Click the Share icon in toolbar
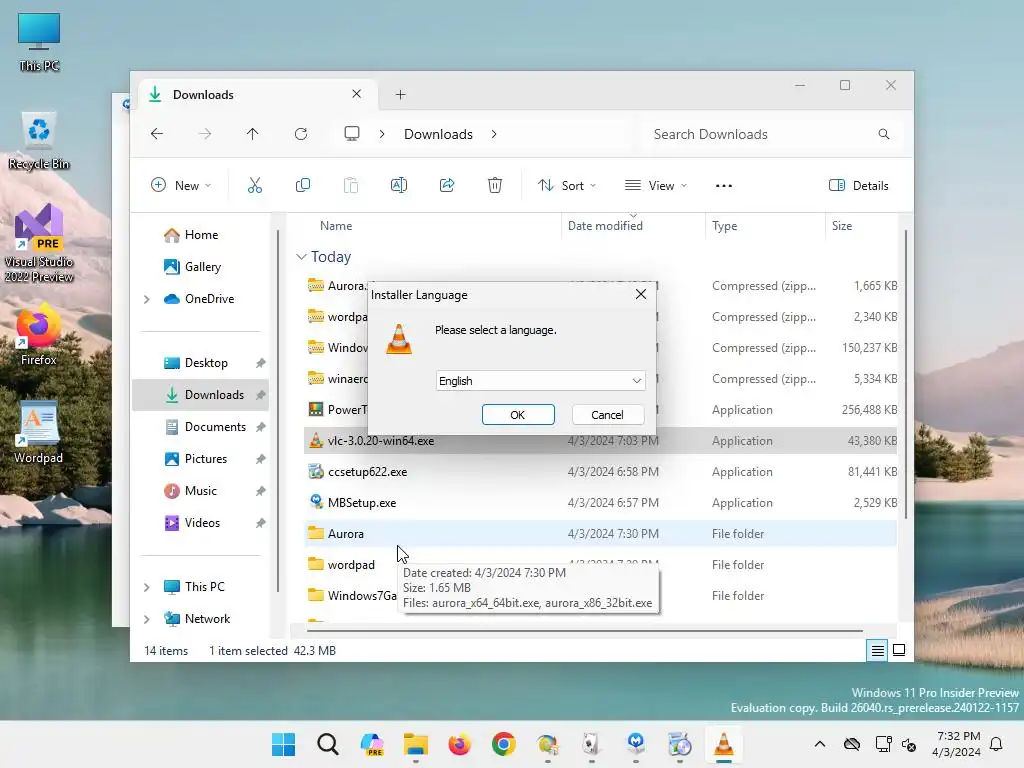This screenshot has height=768, width=1024. coord(447,185)
